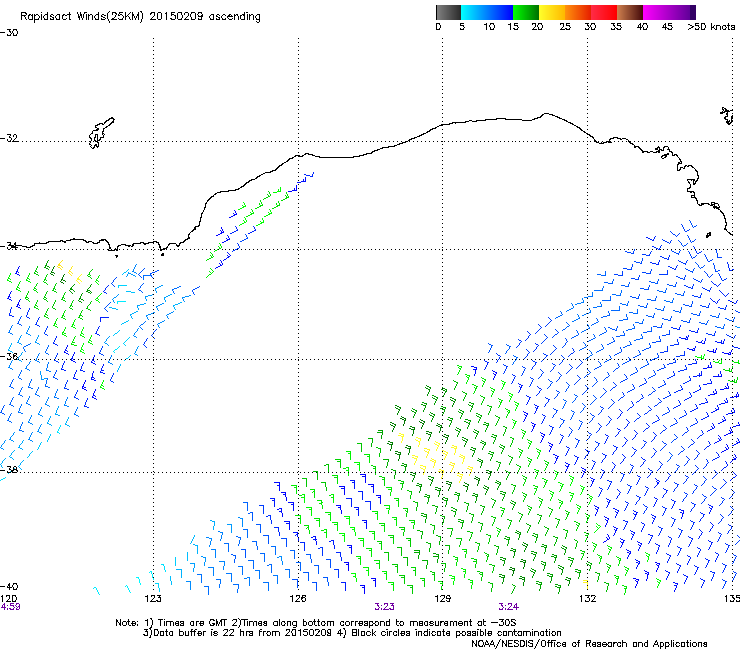Click longitude label '126'
Screen dimensions: 740x650
click(x=298, y=599)
